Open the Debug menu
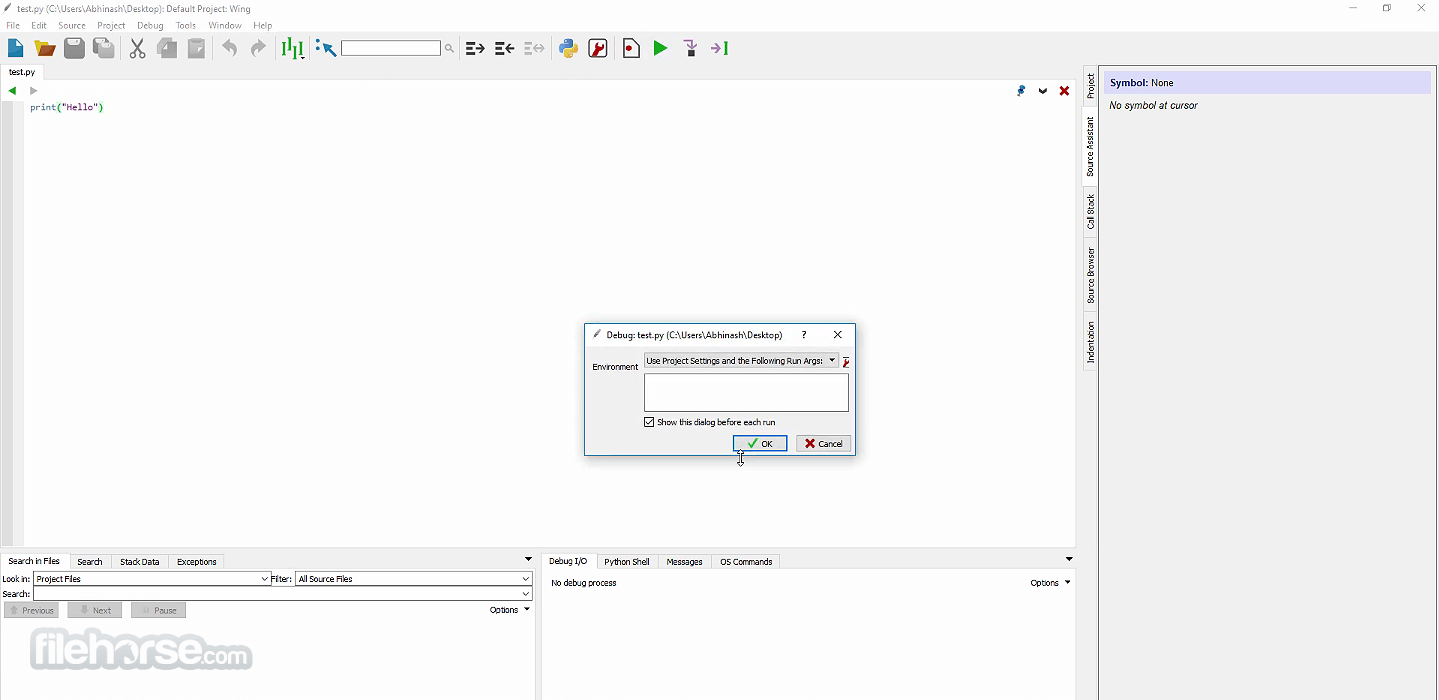This screenshot has height=700, width=1439. pyautogui.click(x=150, y=25)
